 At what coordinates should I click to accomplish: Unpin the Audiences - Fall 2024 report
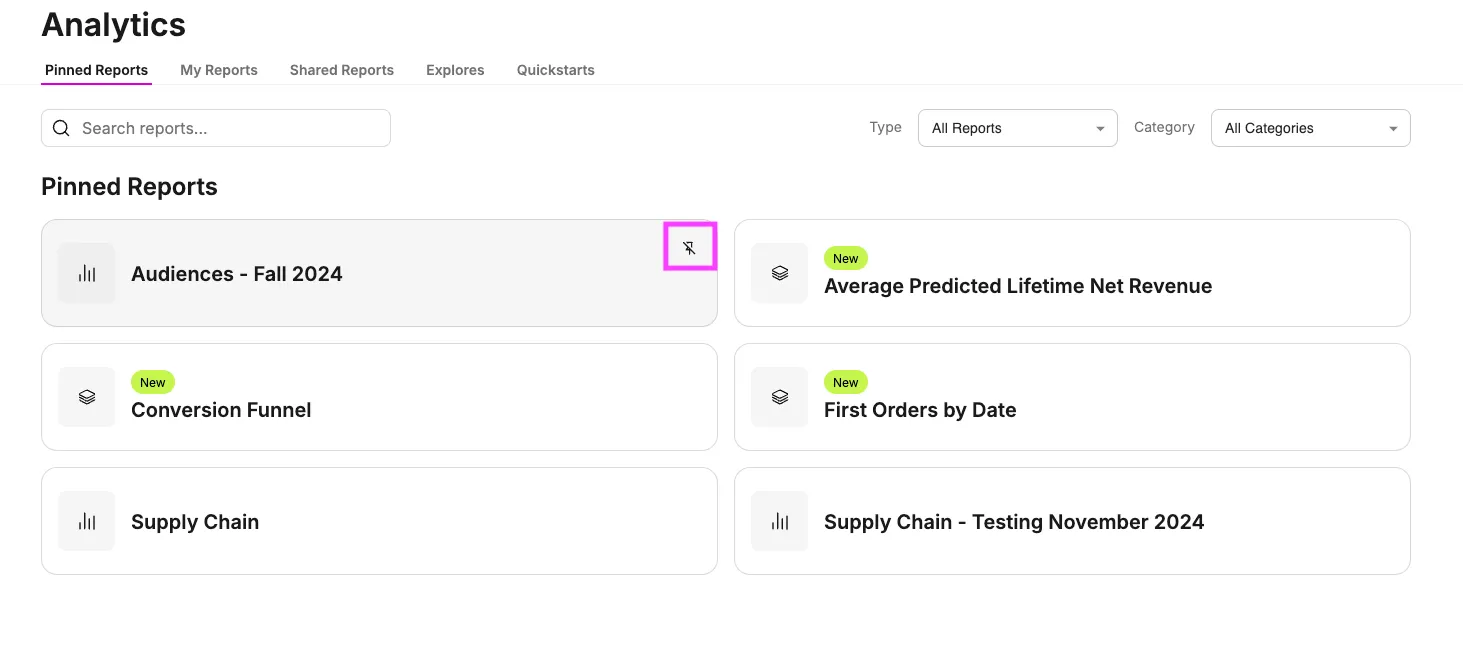(690, 247)
